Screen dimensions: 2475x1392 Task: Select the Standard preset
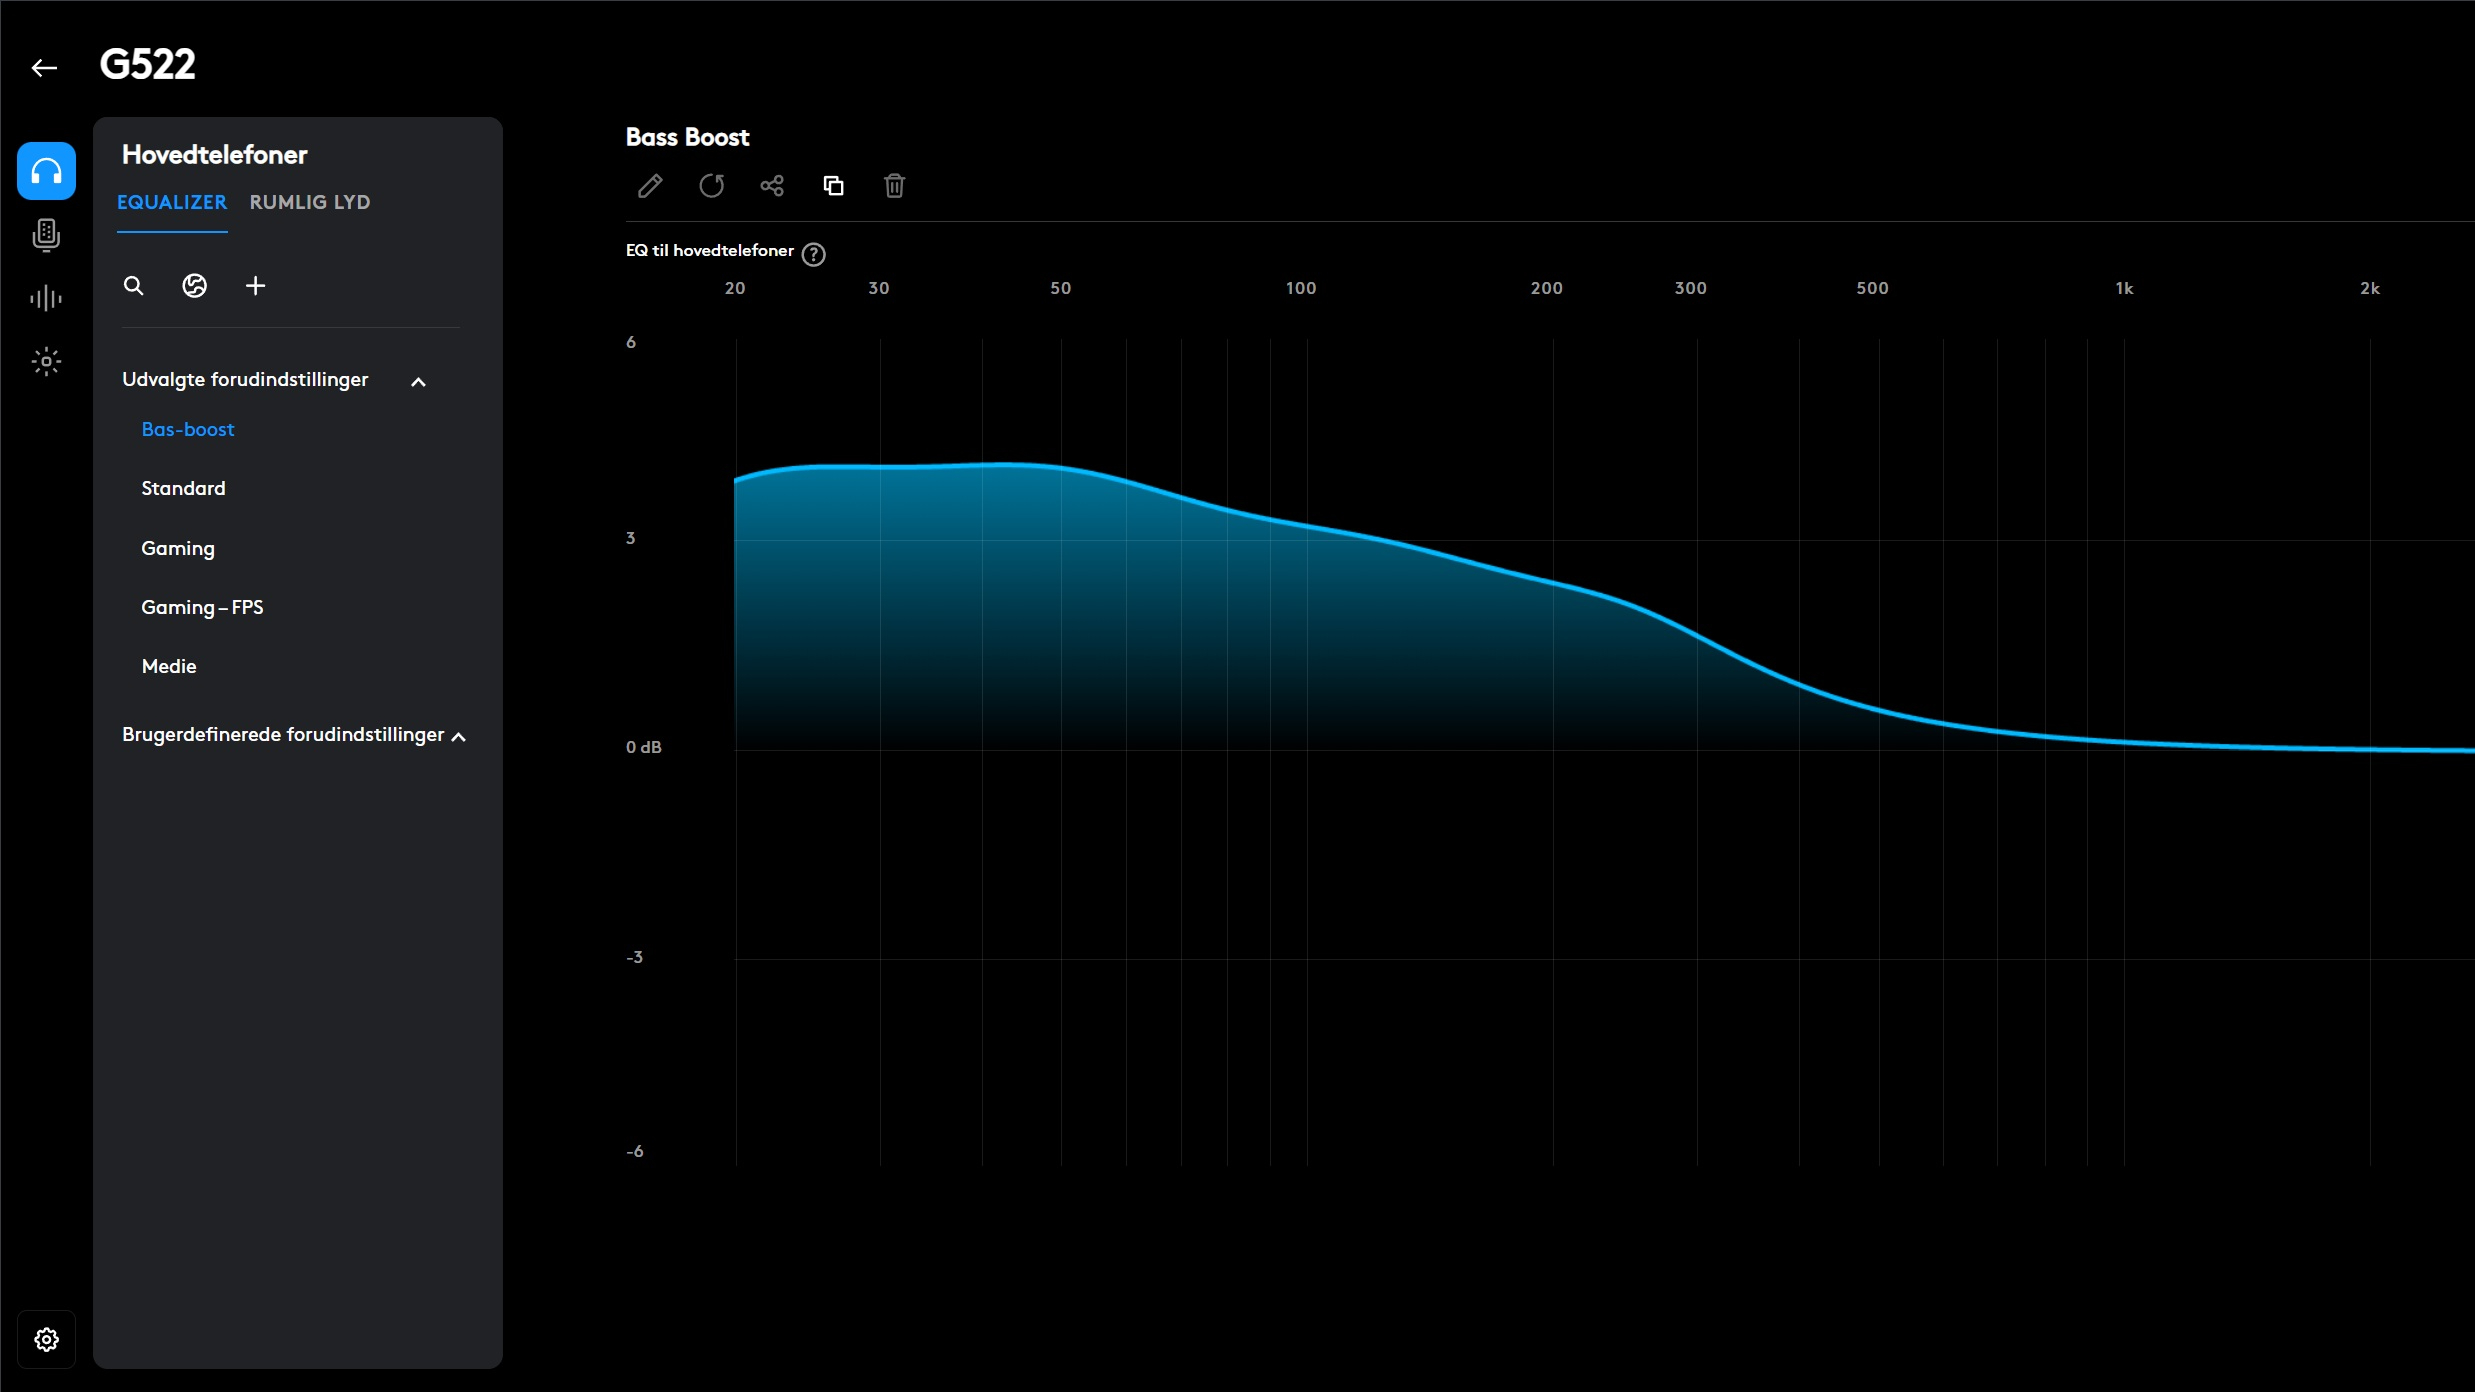(x=183, y=488)
